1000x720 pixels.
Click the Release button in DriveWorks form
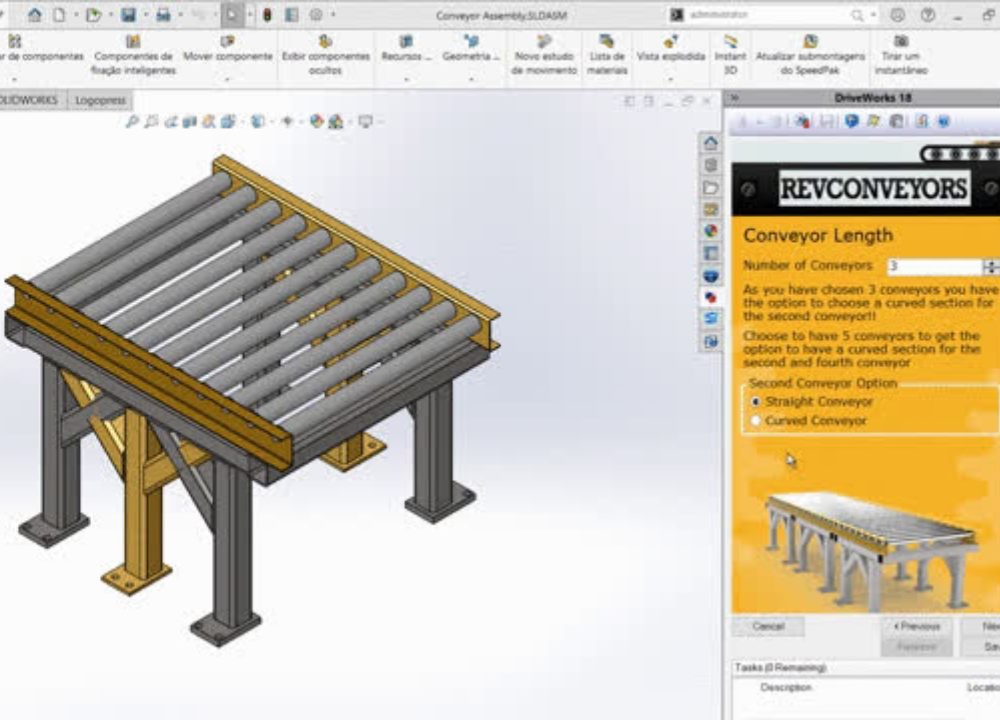click(x=916, y=646)
